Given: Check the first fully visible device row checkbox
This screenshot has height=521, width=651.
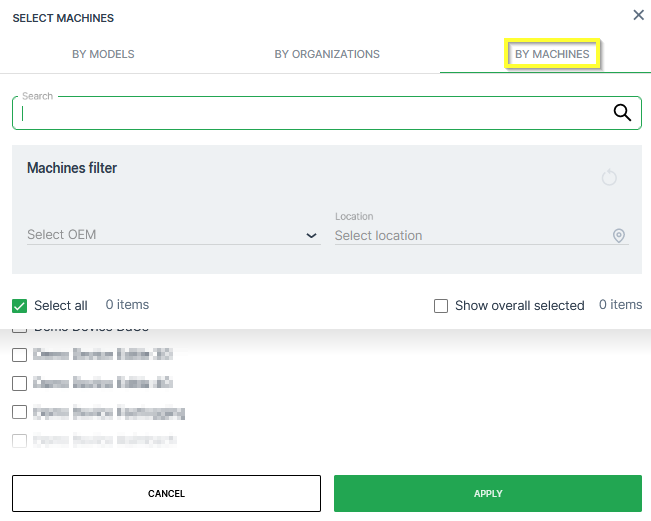Looking at the screenshot, I should click(x=19, y=354).
